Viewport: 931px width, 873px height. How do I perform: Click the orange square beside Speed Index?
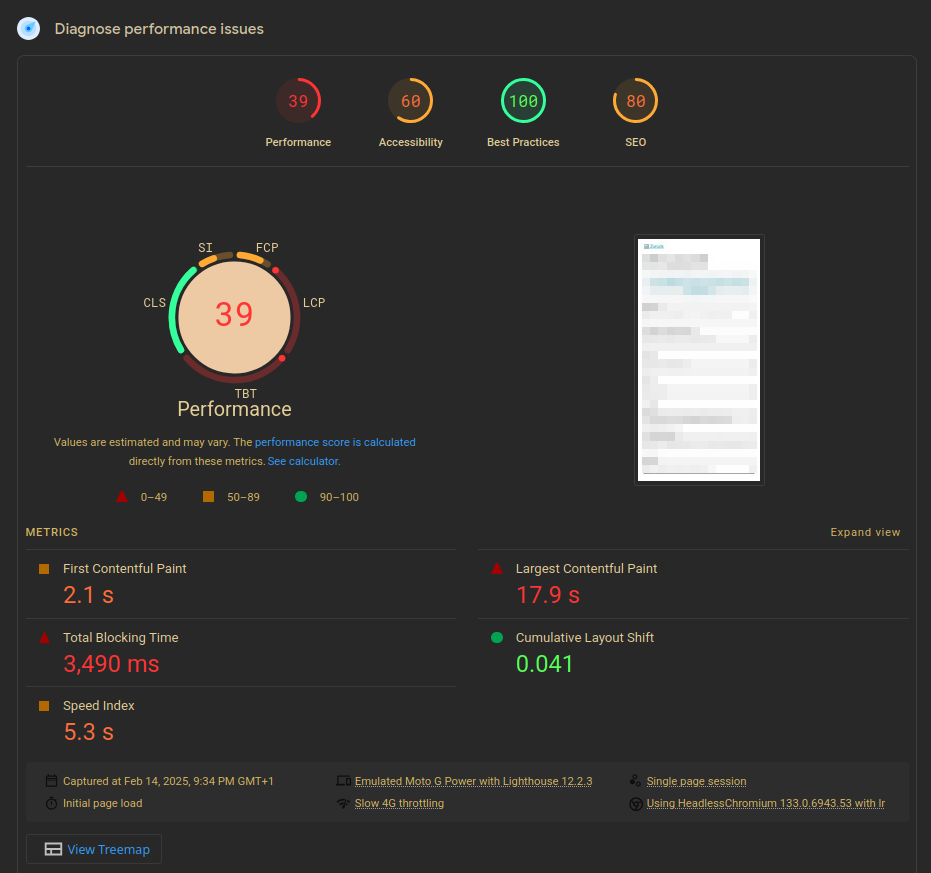point(44,706)
